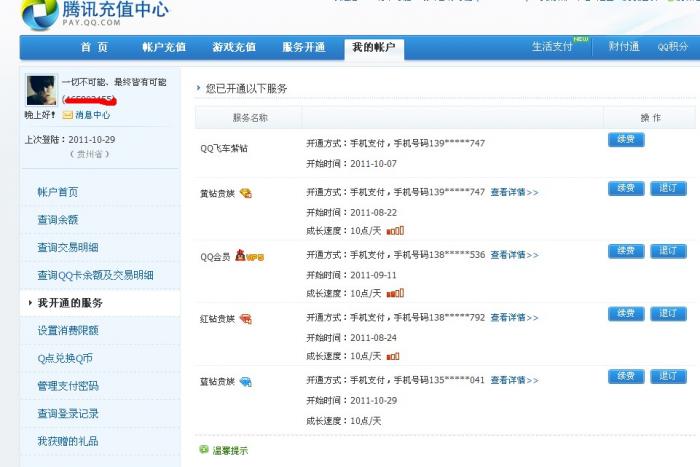Click 续费 for 蓝钻贵族
The height and width of the screenshot is (467, 700).
[626, 376]
